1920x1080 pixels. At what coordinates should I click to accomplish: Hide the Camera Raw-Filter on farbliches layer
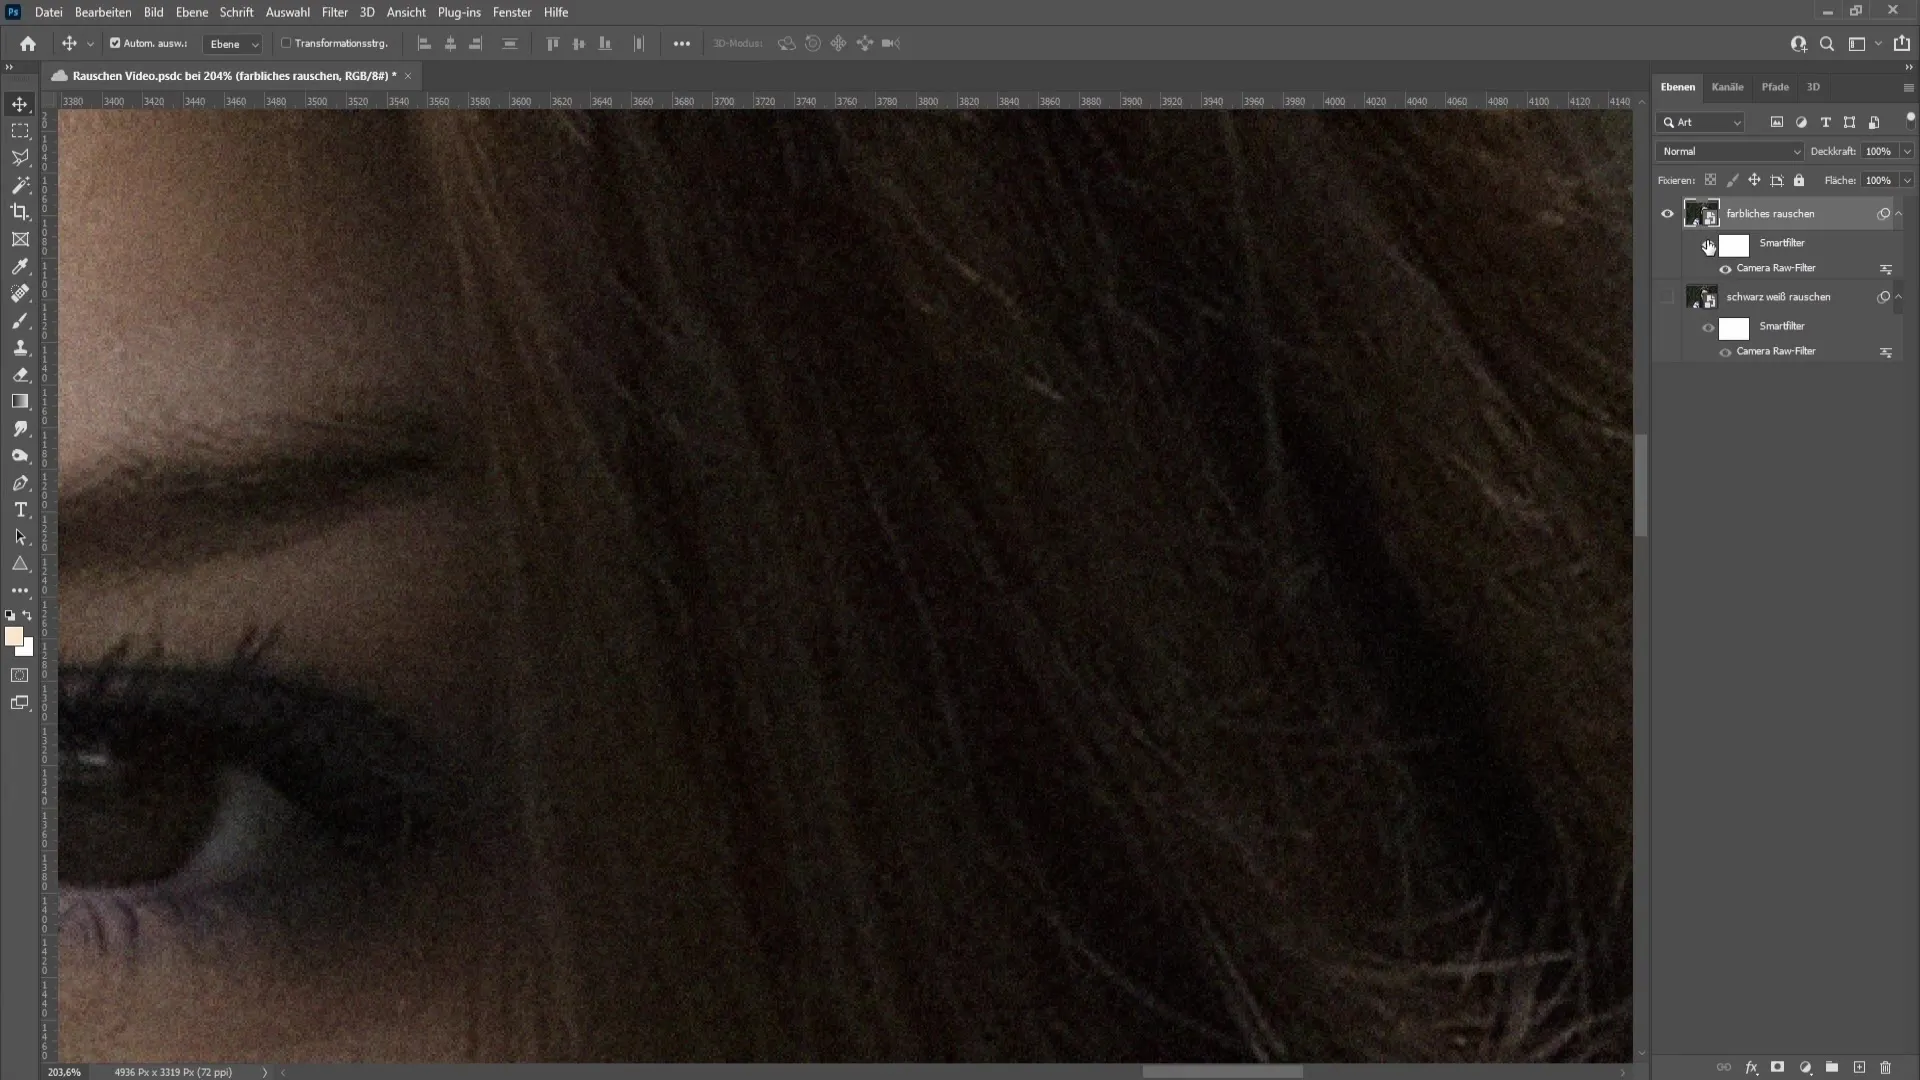click(1726, 269)
